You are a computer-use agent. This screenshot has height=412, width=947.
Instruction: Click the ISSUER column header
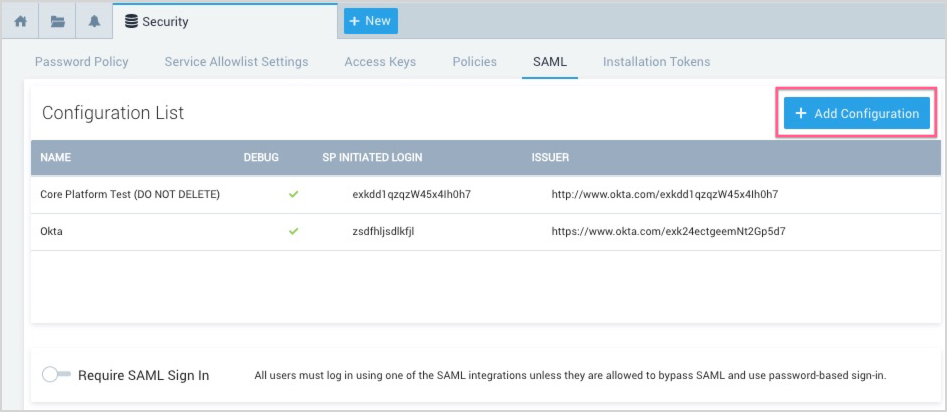[550, 158]
